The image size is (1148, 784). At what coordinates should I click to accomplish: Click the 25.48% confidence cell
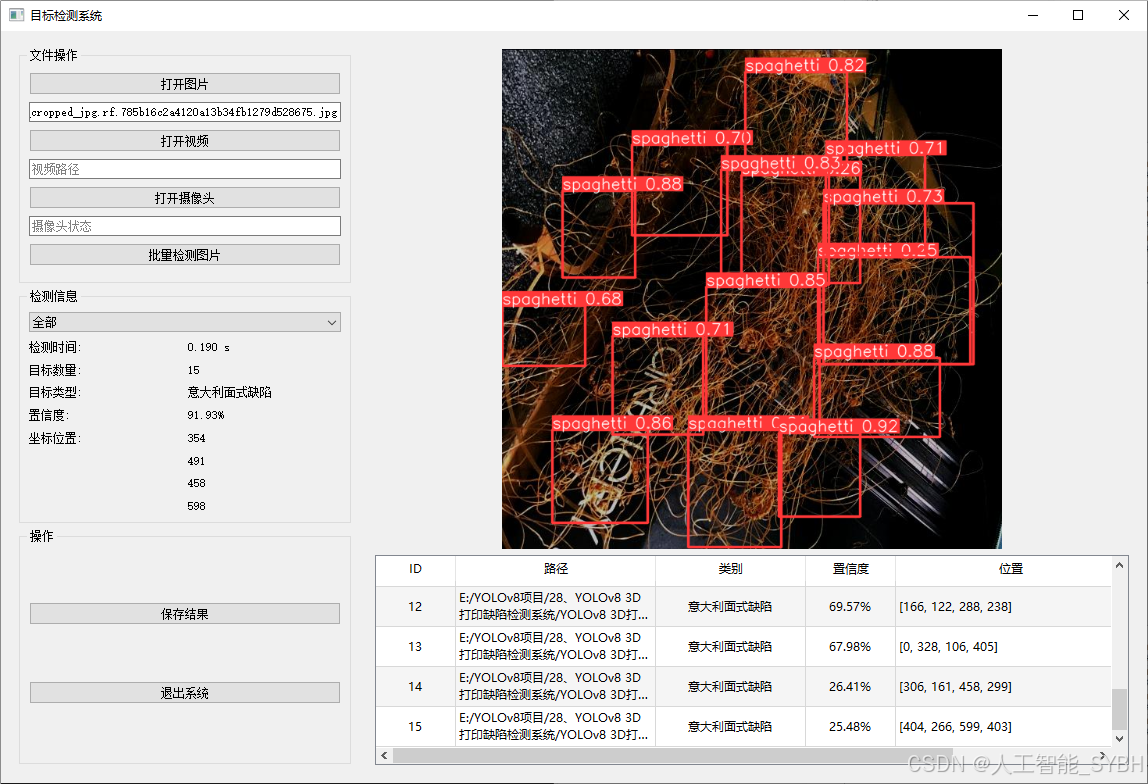[850, 726]
